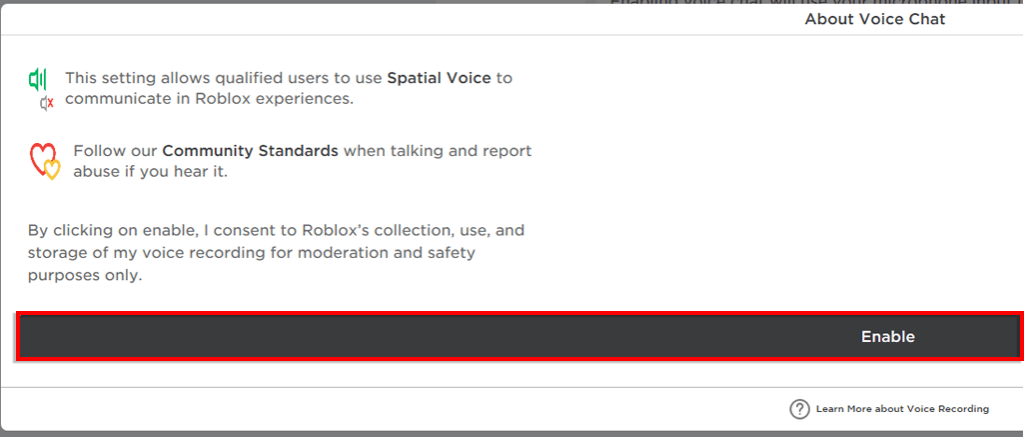Viewport: 1024px width, 437px height.
Task: Click the question mark help icon
Action: click(799, 409)
